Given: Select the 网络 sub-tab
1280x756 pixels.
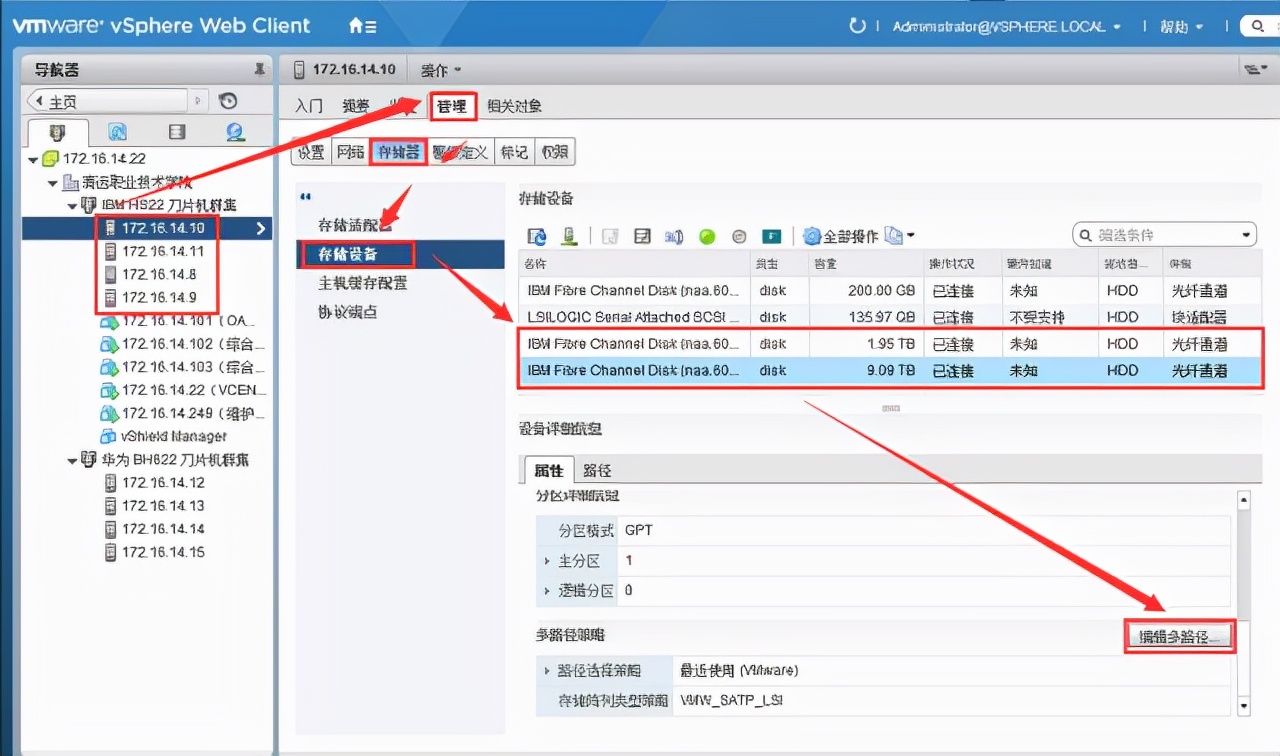Looking at the screenshot, I should (x=351, y=152).
